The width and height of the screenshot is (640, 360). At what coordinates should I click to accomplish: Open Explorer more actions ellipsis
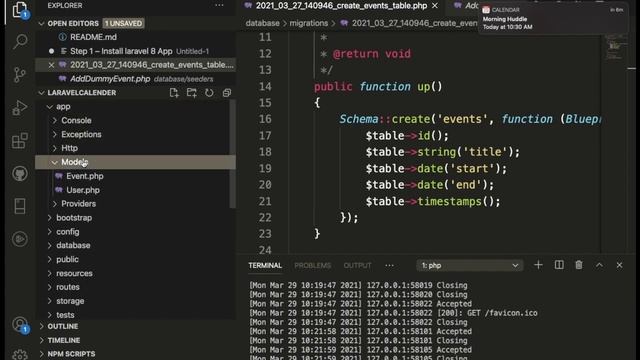[219, 5]
